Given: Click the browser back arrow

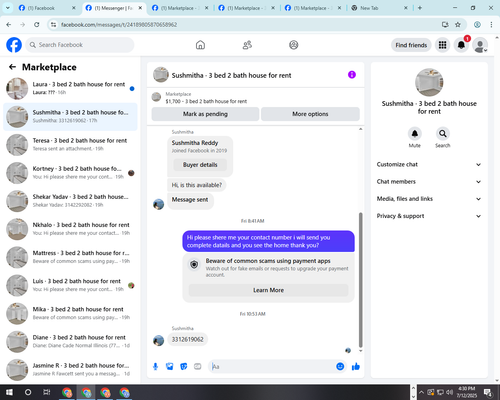Looking at the screenshot, I should click(x=9, y=25).
